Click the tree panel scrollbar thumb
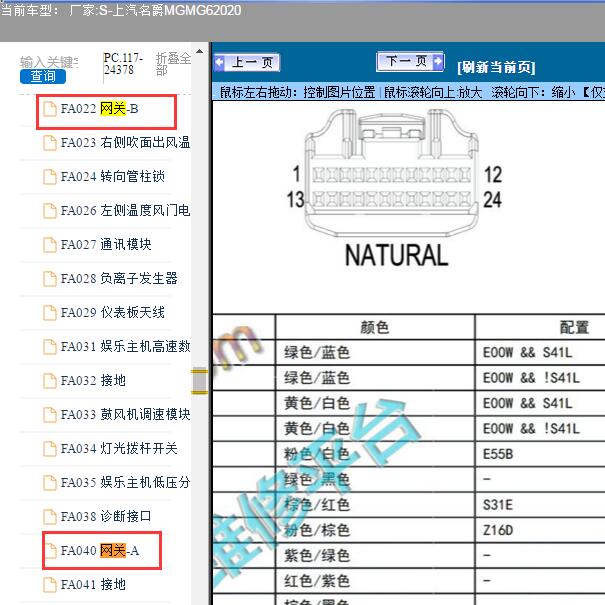 (199, 382)
